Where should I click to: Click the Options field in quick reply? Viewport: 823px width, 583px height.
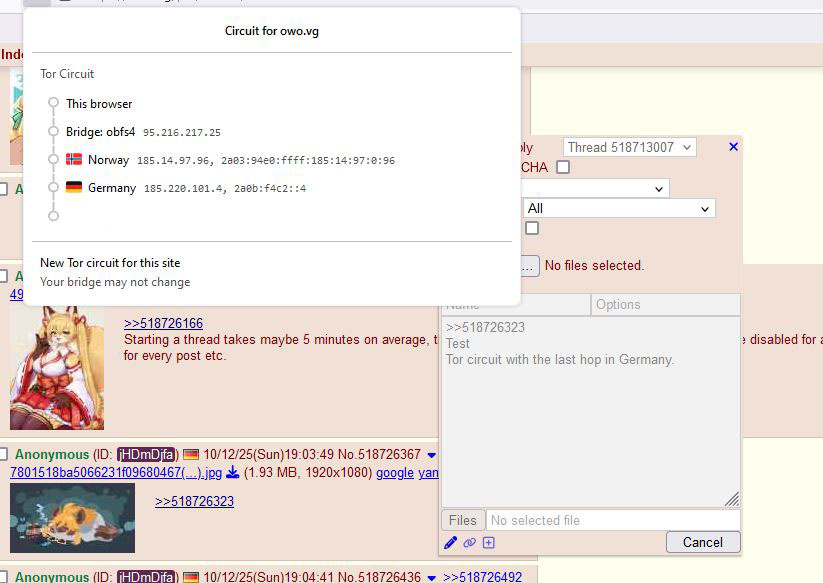point(666,304)
